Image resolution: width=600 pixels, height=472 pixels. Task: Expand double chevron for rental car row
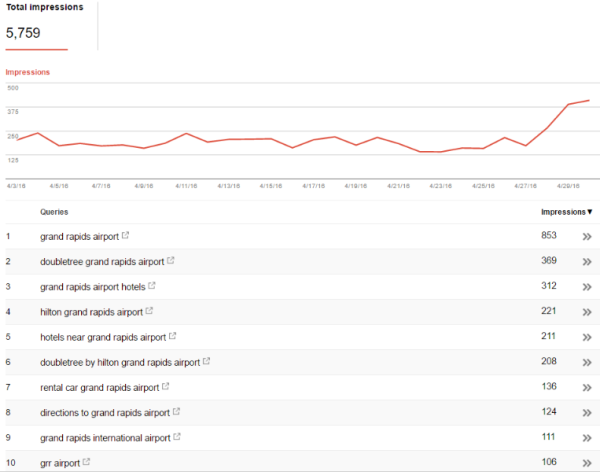click(x=587, y=387)
